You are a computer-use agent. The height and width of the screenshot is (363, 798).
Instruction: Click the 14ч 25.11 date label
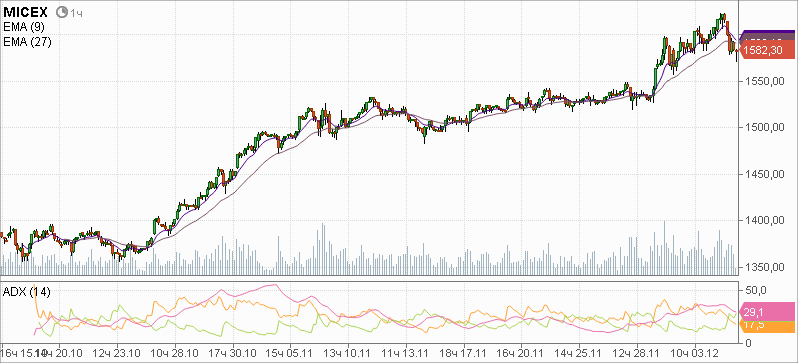pos(578,352)
